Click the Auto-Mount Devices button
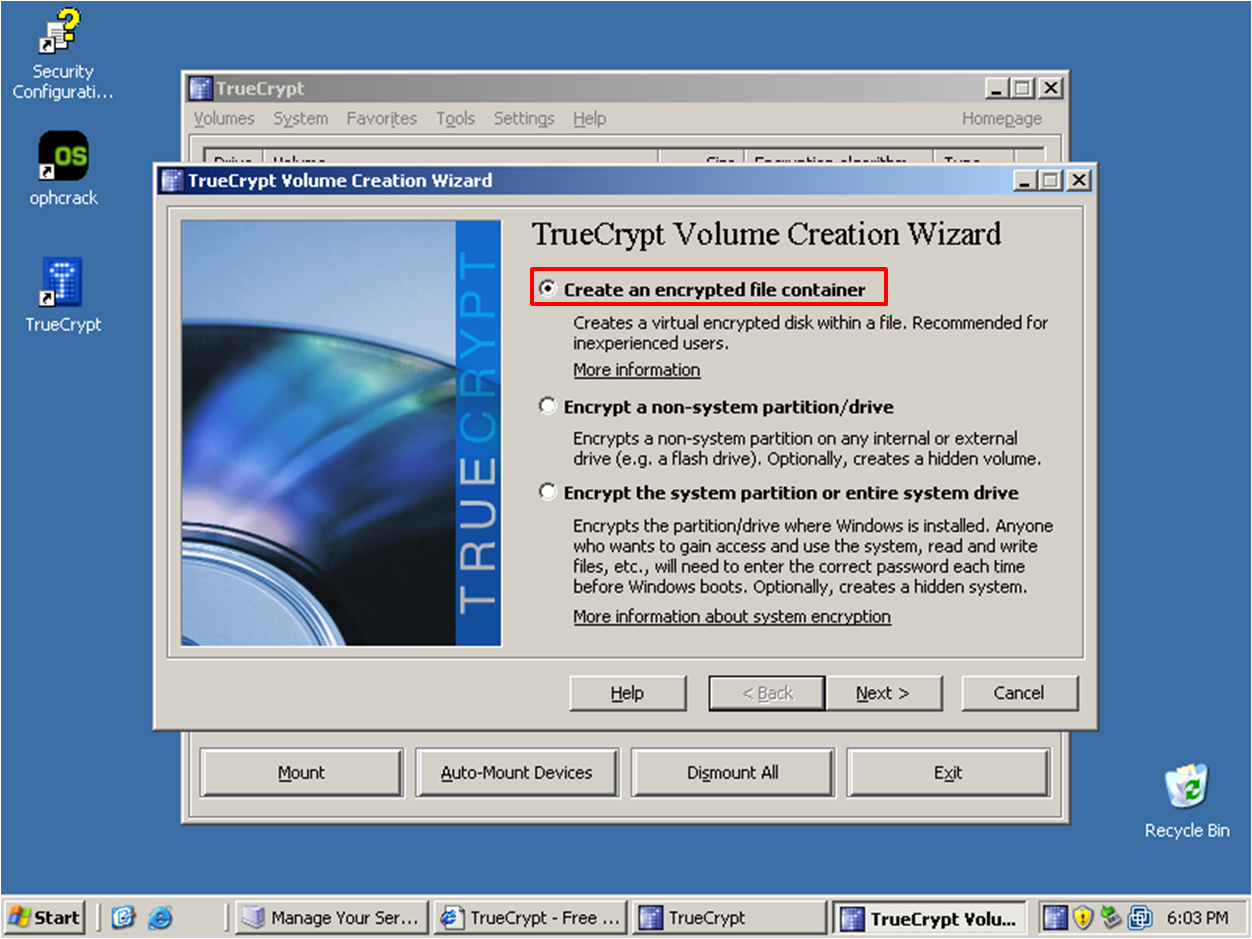The height and width of the screenshot is (939, 1252). [517, 773]
